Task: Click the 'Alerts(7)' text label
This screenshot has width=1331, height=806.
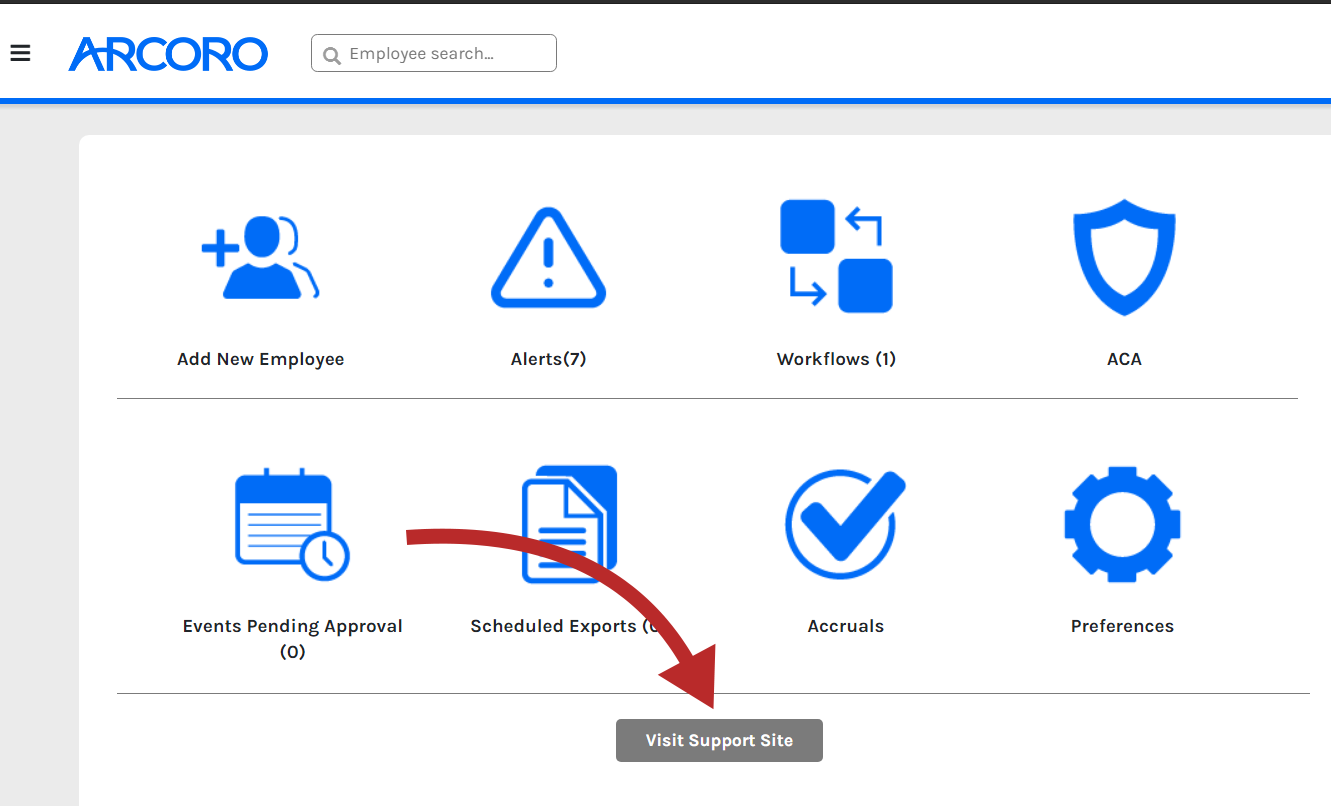Action: coord(548,359)
